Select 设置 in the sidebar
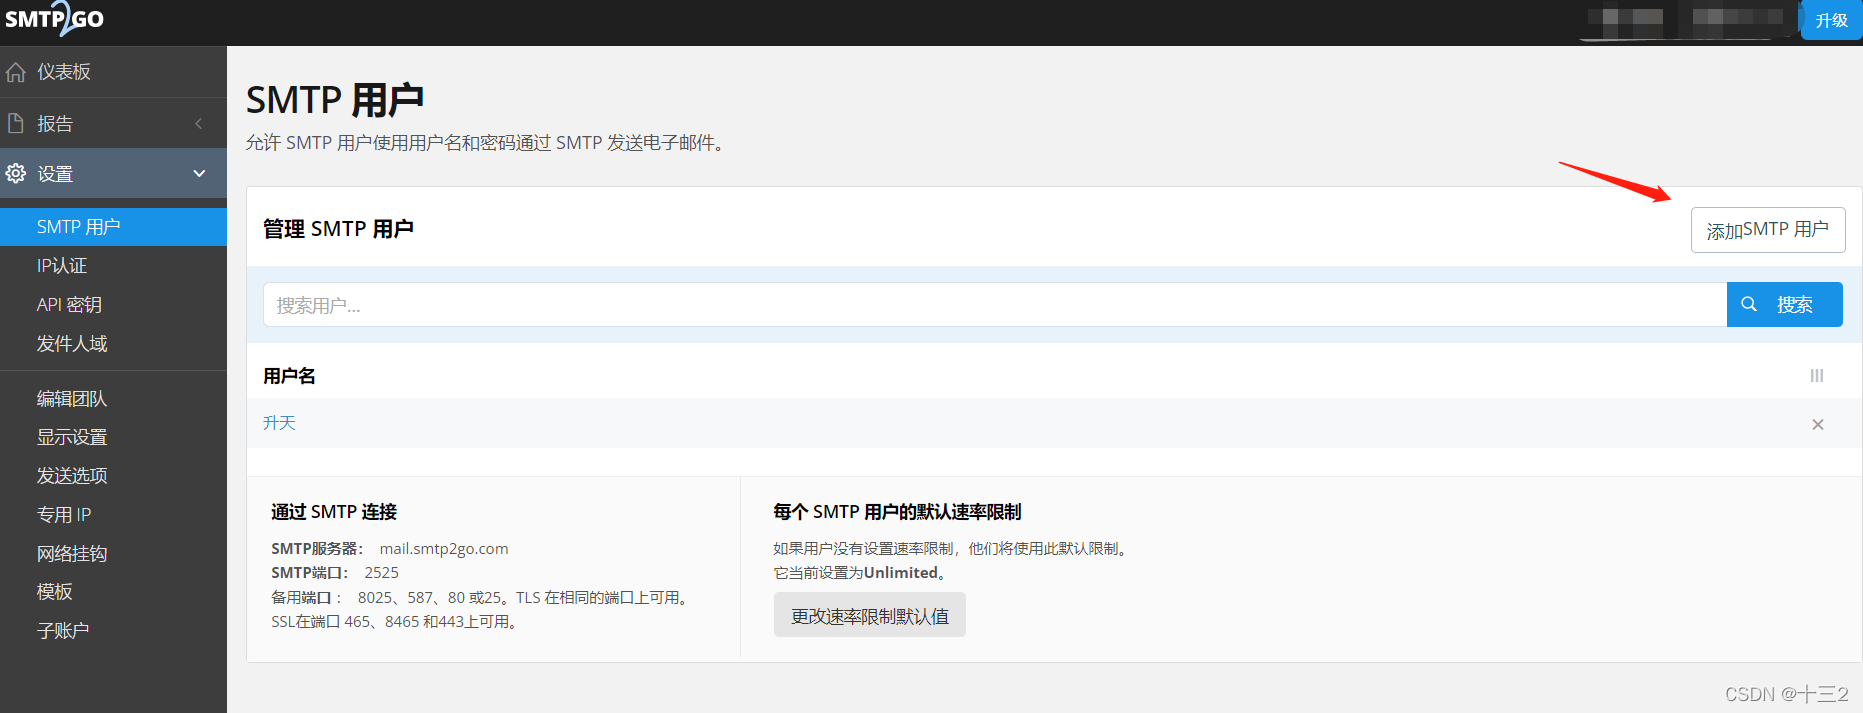1863x713 pixels. pos(113,173)
